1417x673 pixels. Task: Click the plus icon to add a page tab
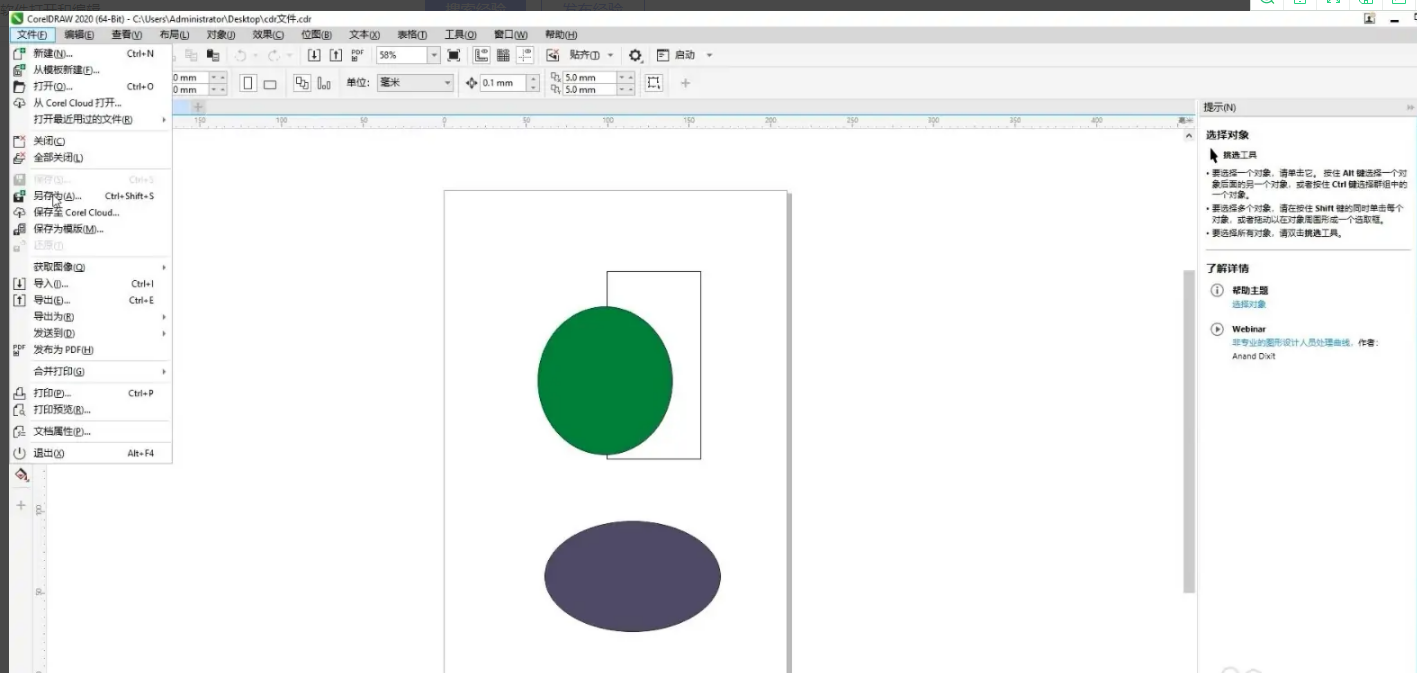pyautogui.click(x=198, y=107)
